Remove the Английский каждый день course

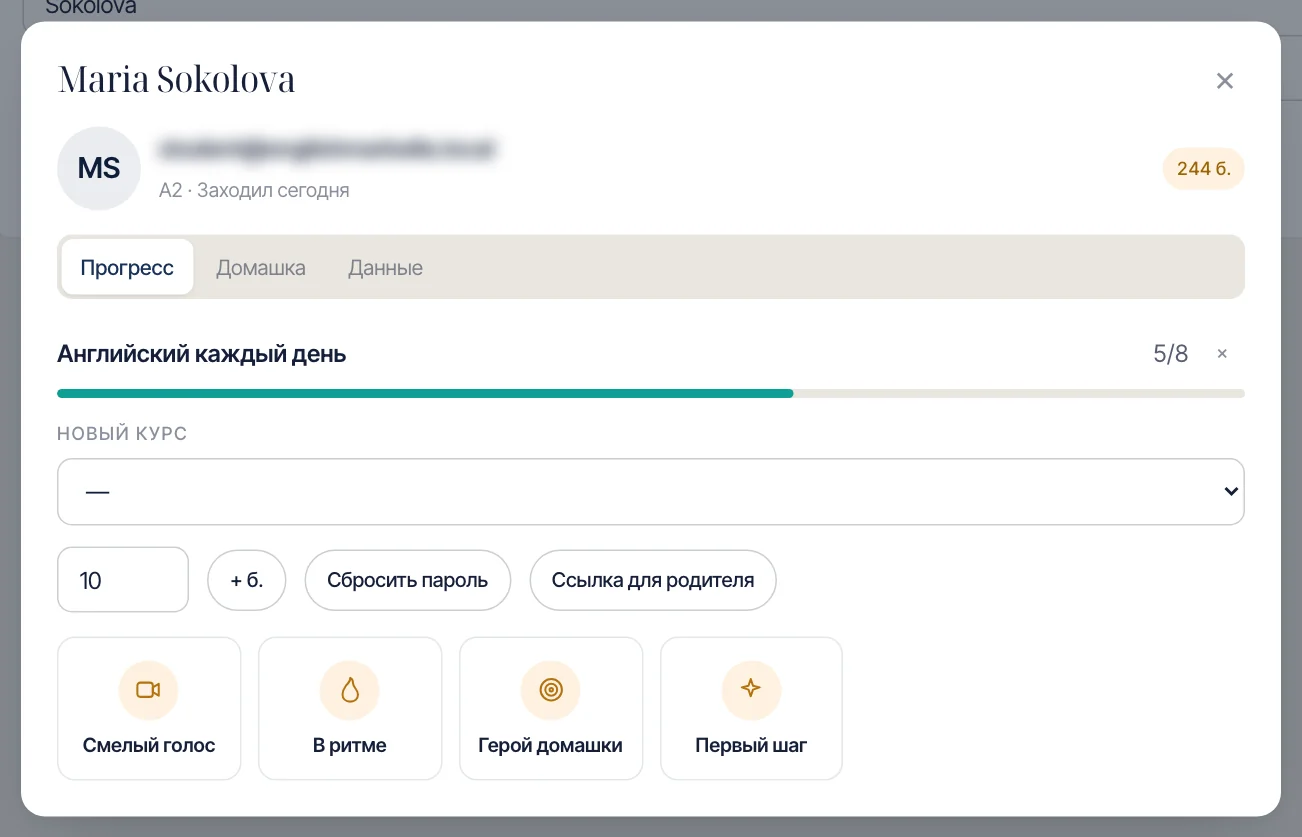tap(1222, 354)
